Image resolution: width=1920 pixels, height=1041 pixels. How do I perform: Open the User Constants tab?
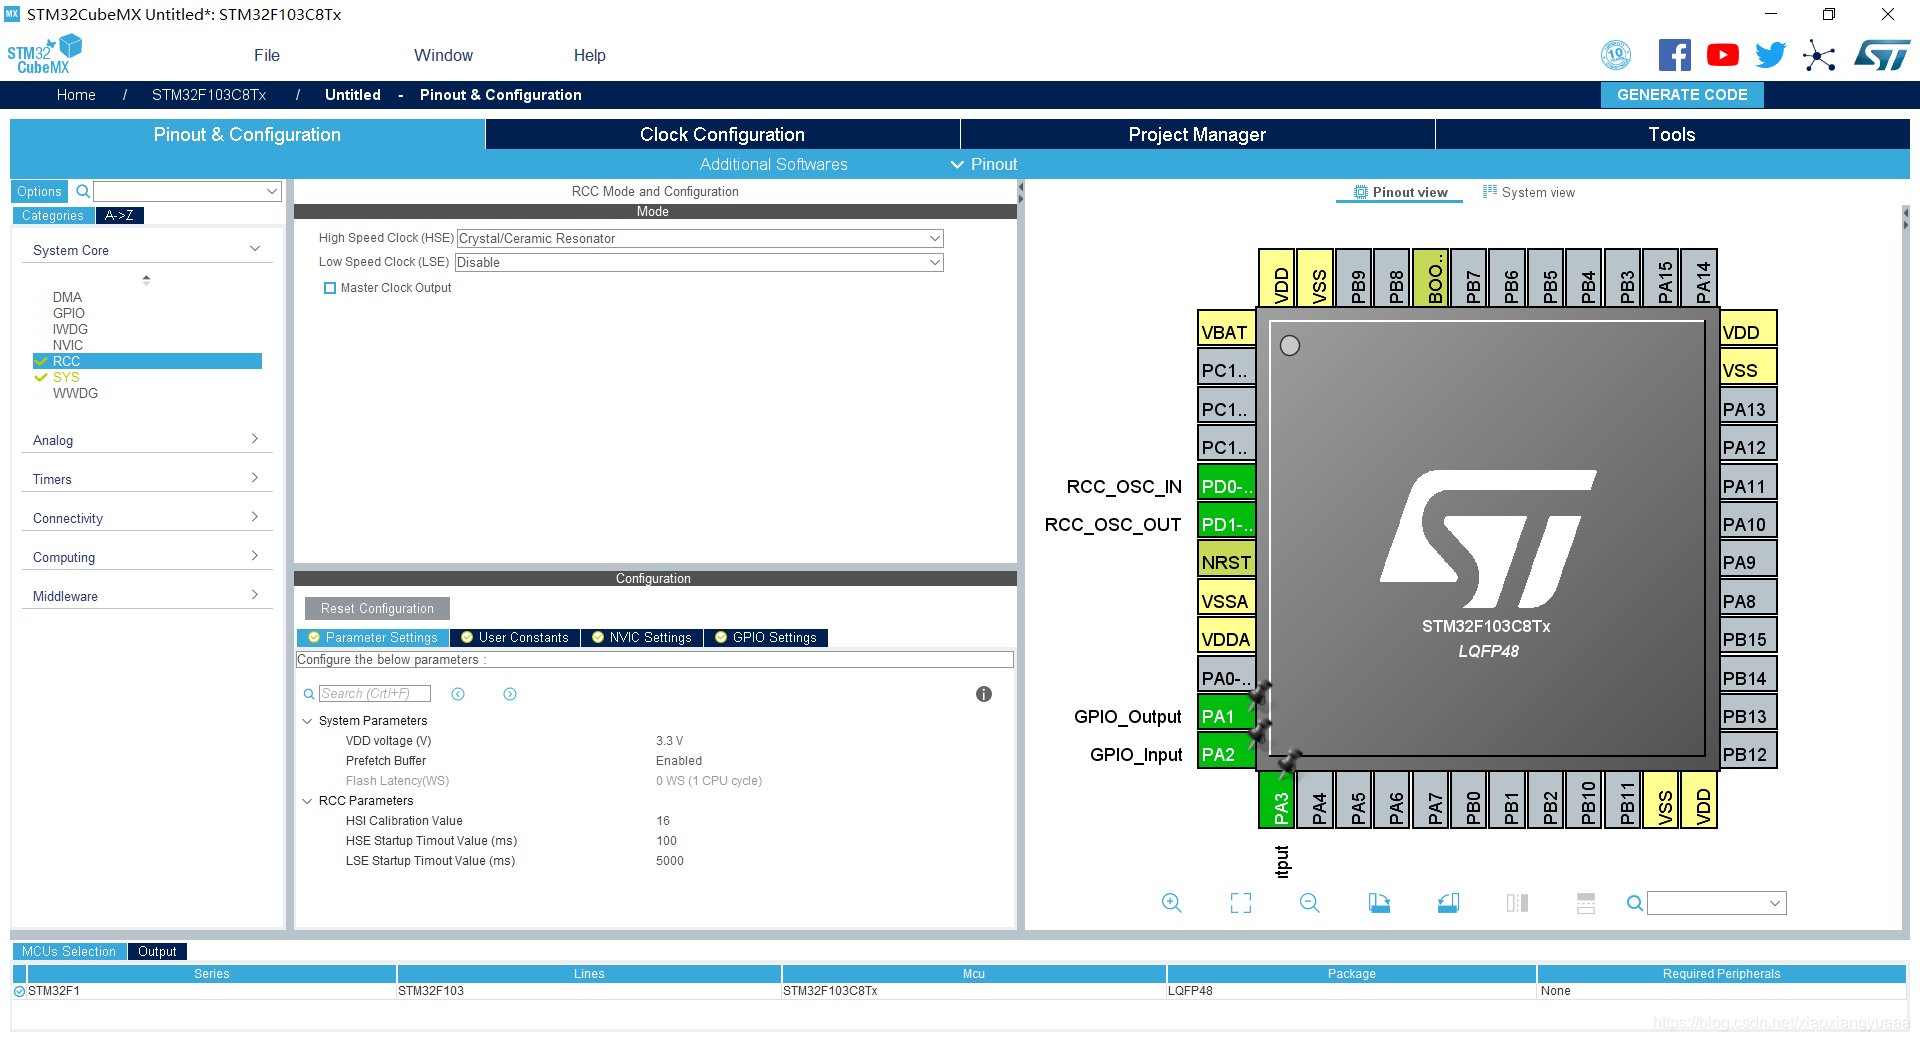click(515, 638)
